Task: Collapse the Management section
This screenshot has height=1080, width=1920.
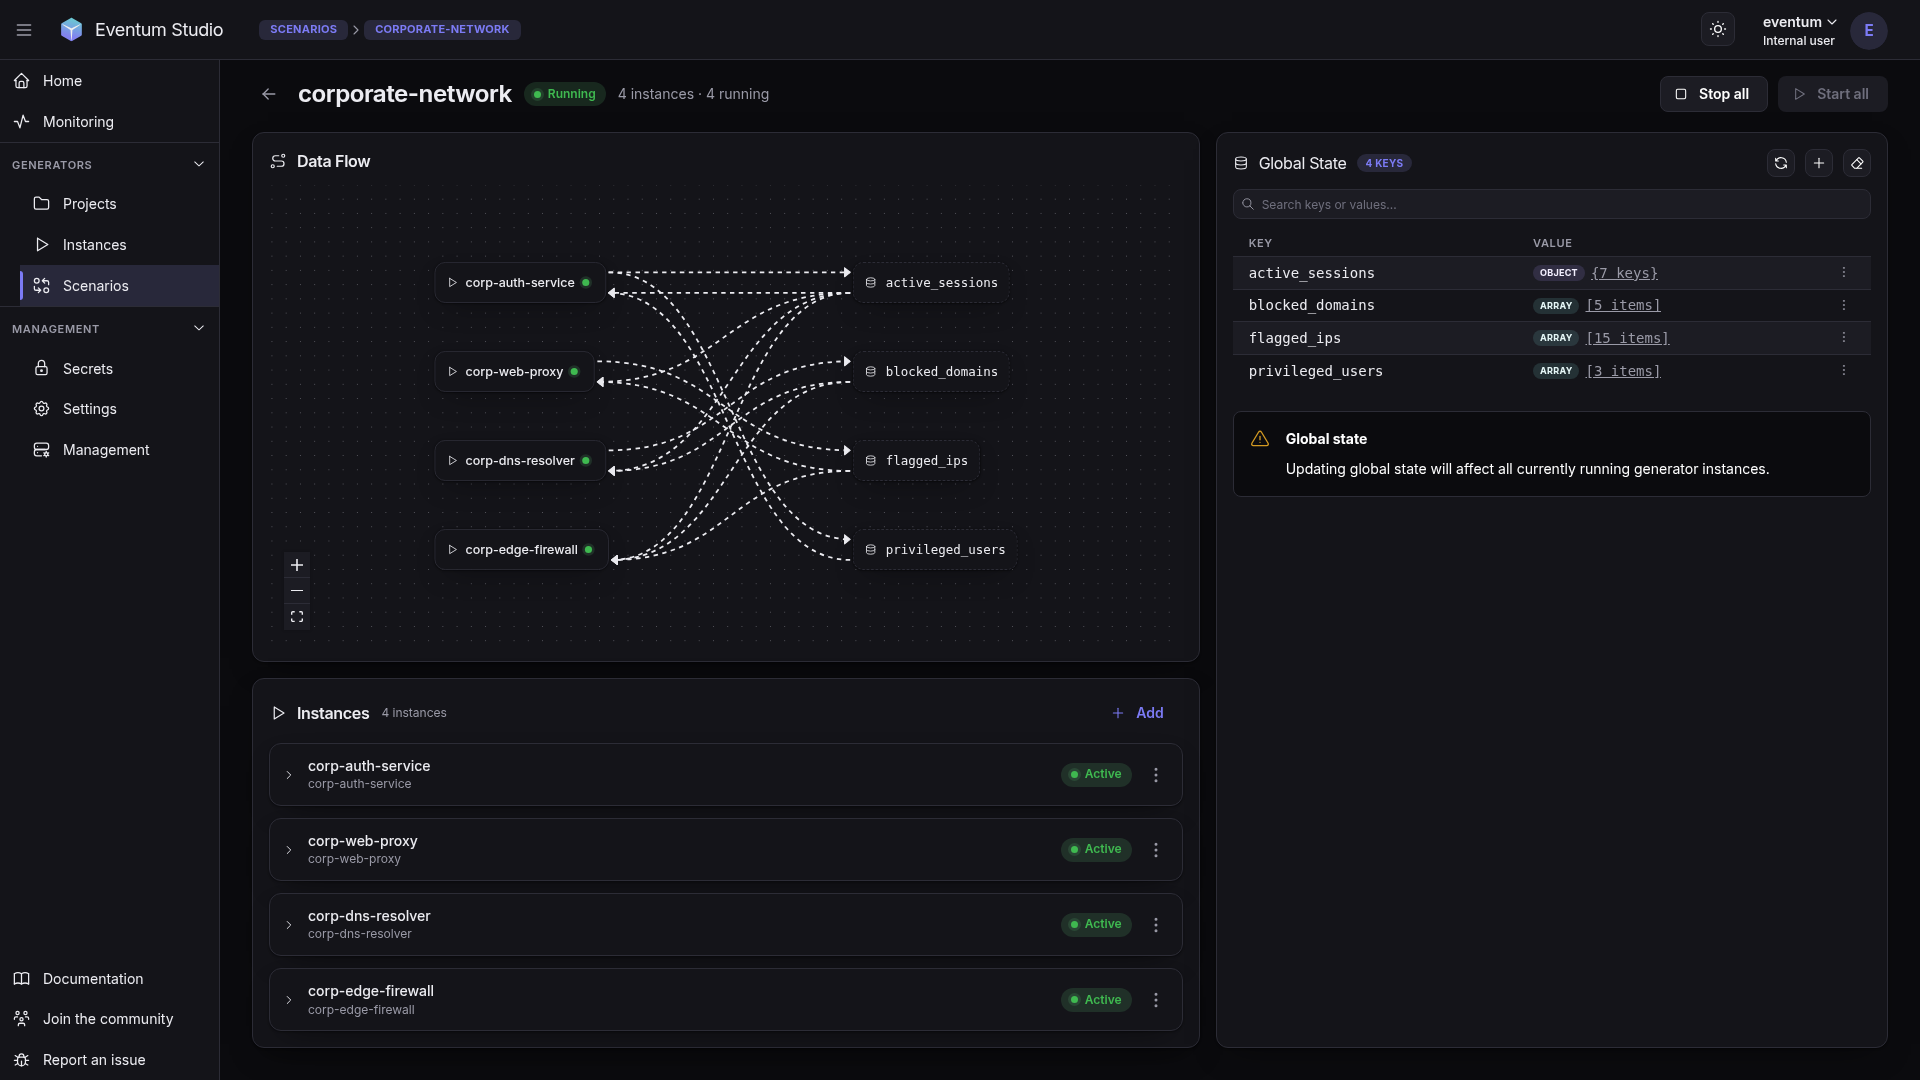Action: coord(199,328)
